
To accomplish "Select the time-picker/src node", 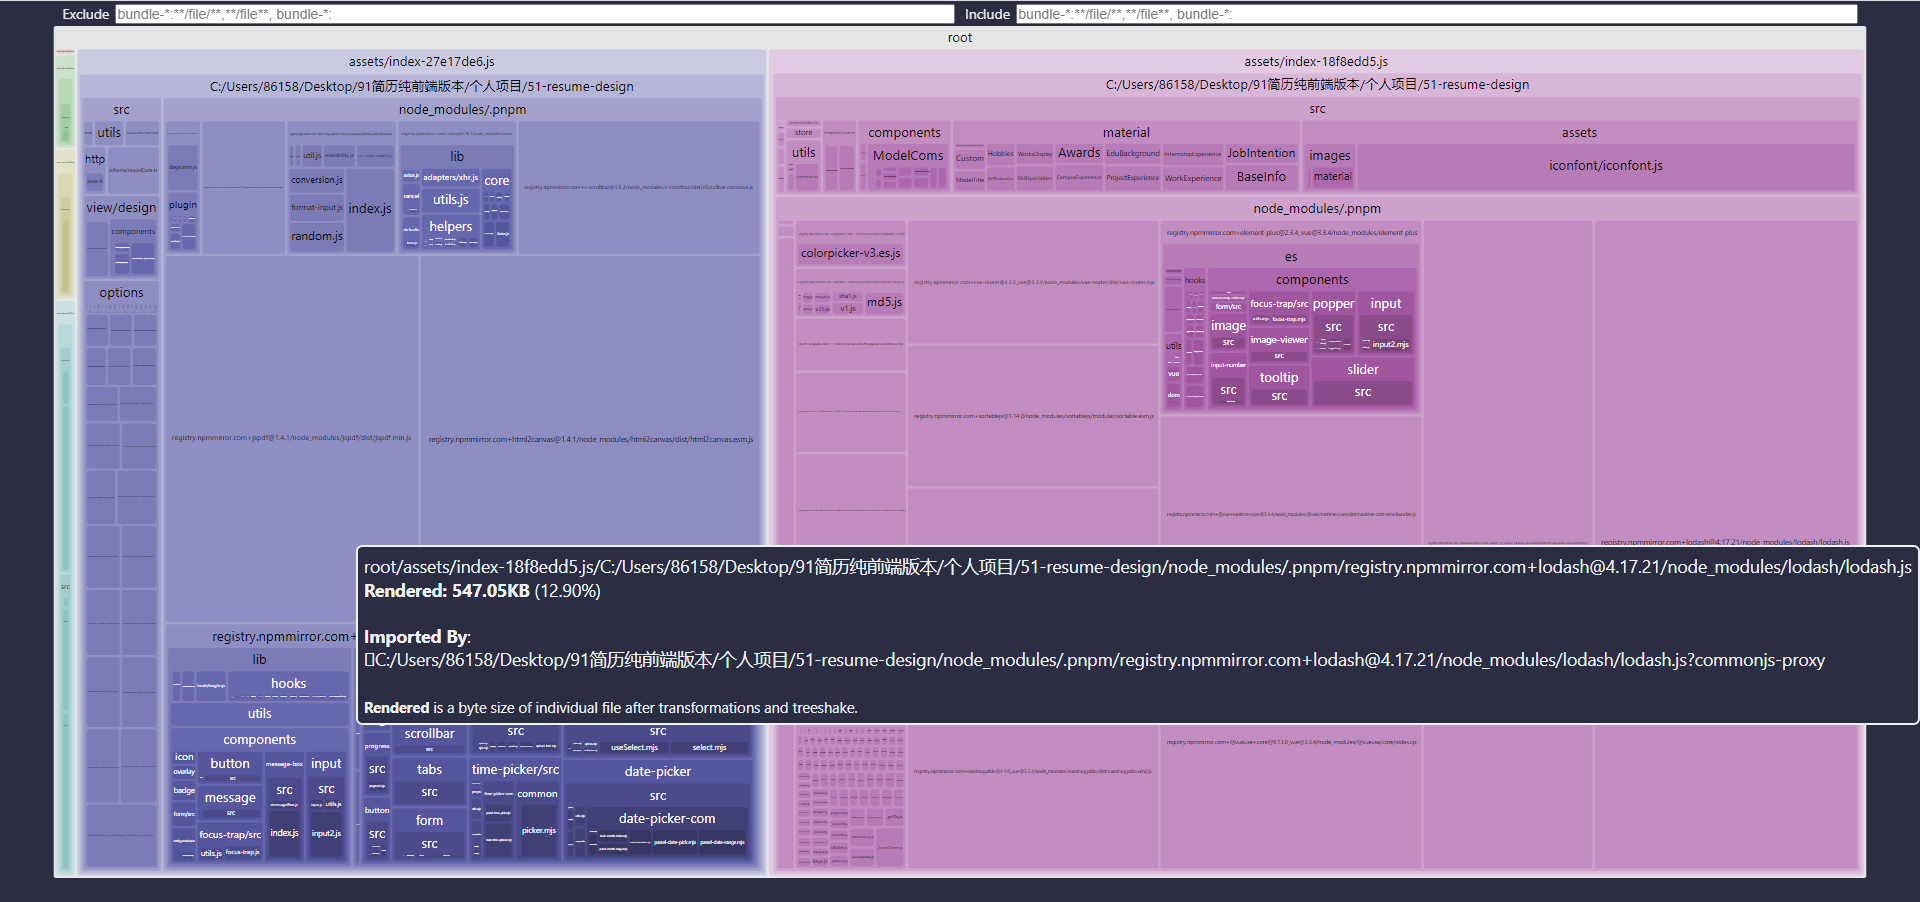I will (515, 770).
